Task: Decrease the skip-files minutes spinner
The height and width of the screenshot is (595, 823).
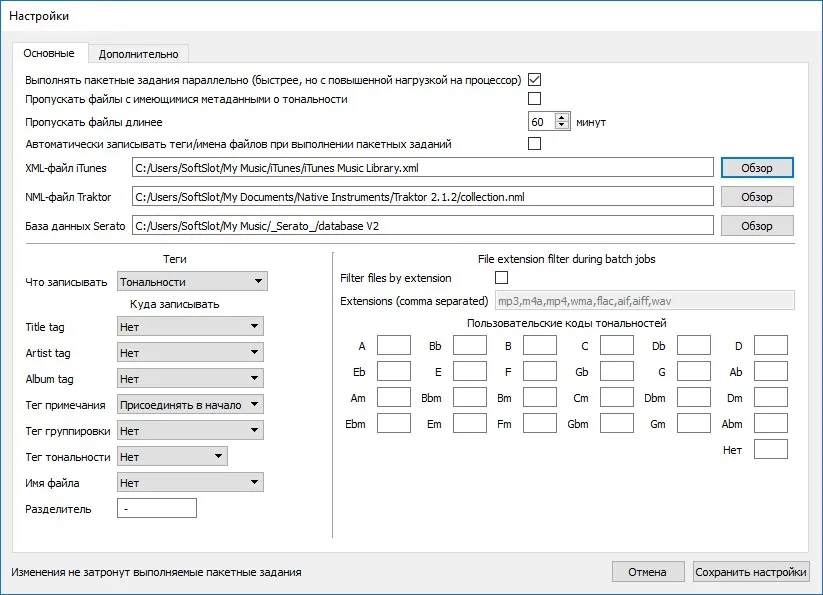Action: coord(562,125)
